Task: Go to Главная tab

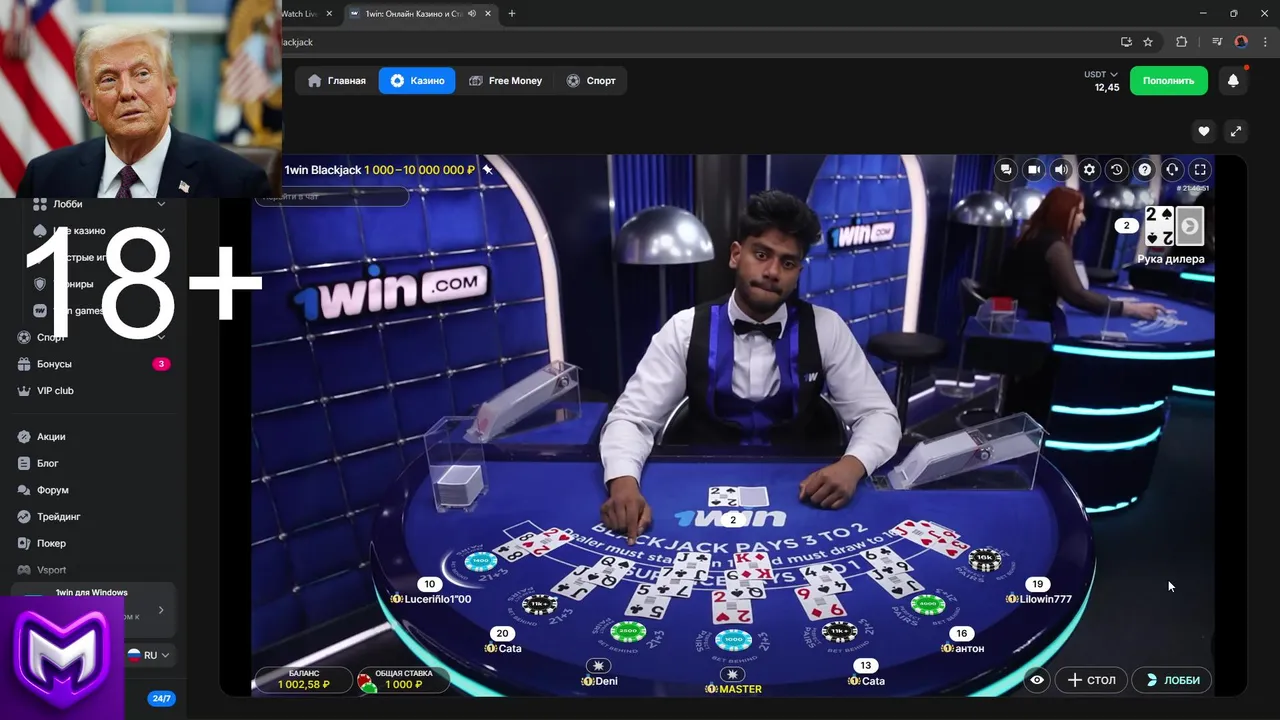Action: tap(337, 81)
